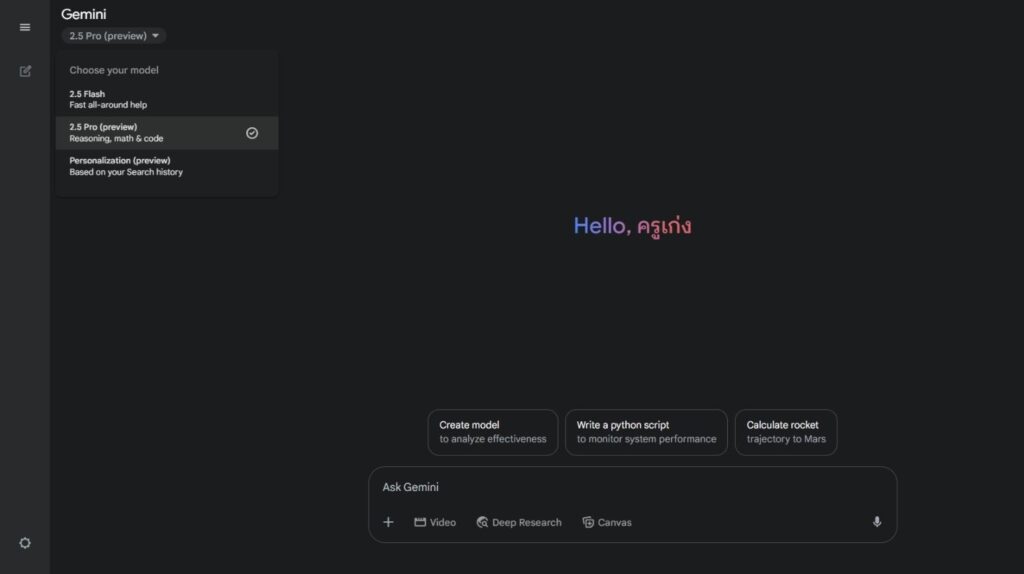Click Calculate rocket trajectory suggestion

(786, 432)
